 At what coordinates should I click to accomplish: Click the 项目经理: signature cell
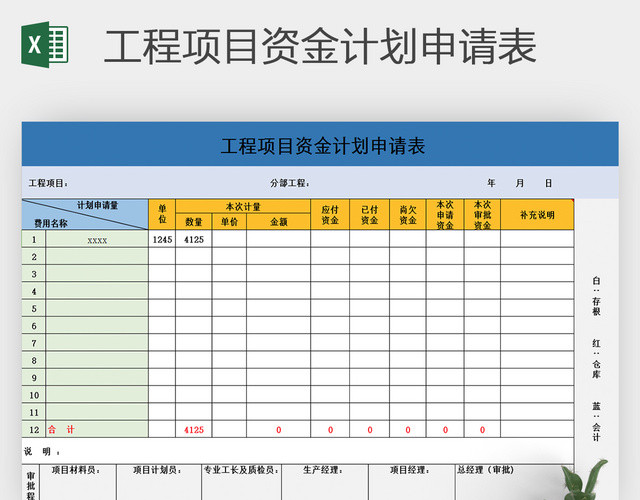[411, 482]
